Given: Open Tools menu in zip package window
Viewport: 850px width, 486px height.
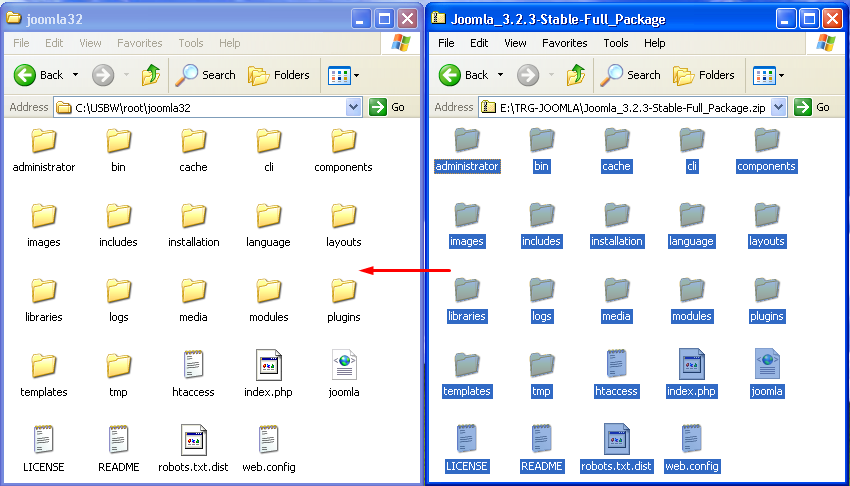Looking at the screenshot, I should 616,43.
